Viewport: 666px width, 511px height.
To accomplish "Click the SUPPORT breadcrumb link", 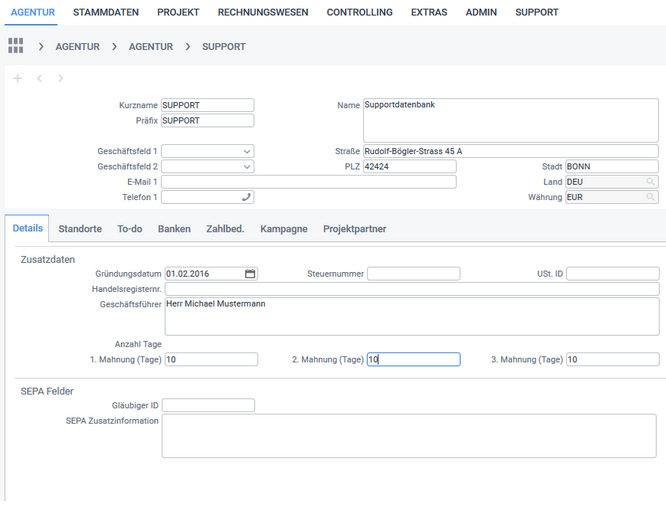I will click(223, 47).
